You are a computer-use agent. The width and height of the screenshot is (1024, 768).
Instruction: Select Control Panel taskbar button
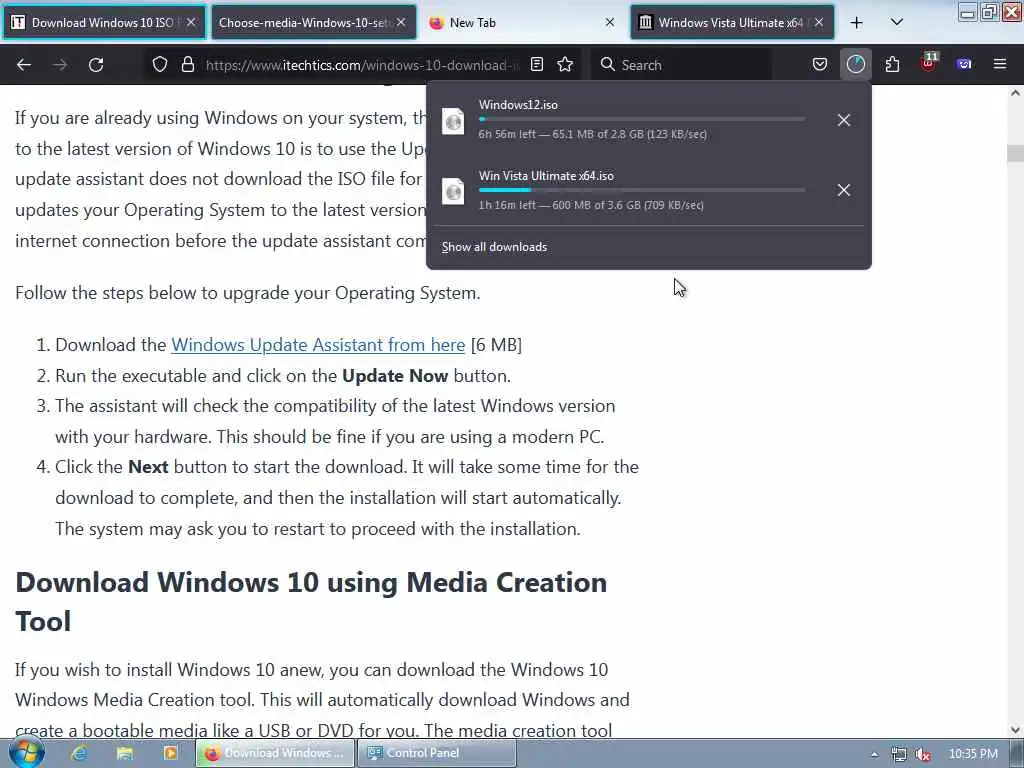click(437, 753)
